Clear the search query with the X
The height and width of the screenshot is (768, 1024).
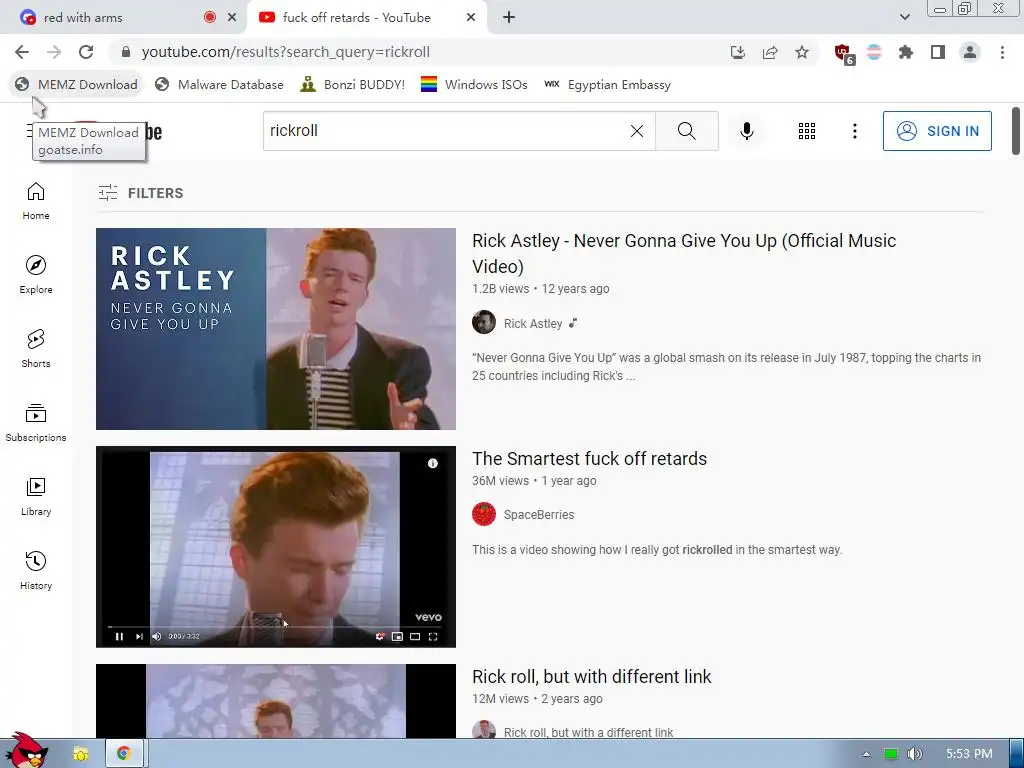pos(637,131)
